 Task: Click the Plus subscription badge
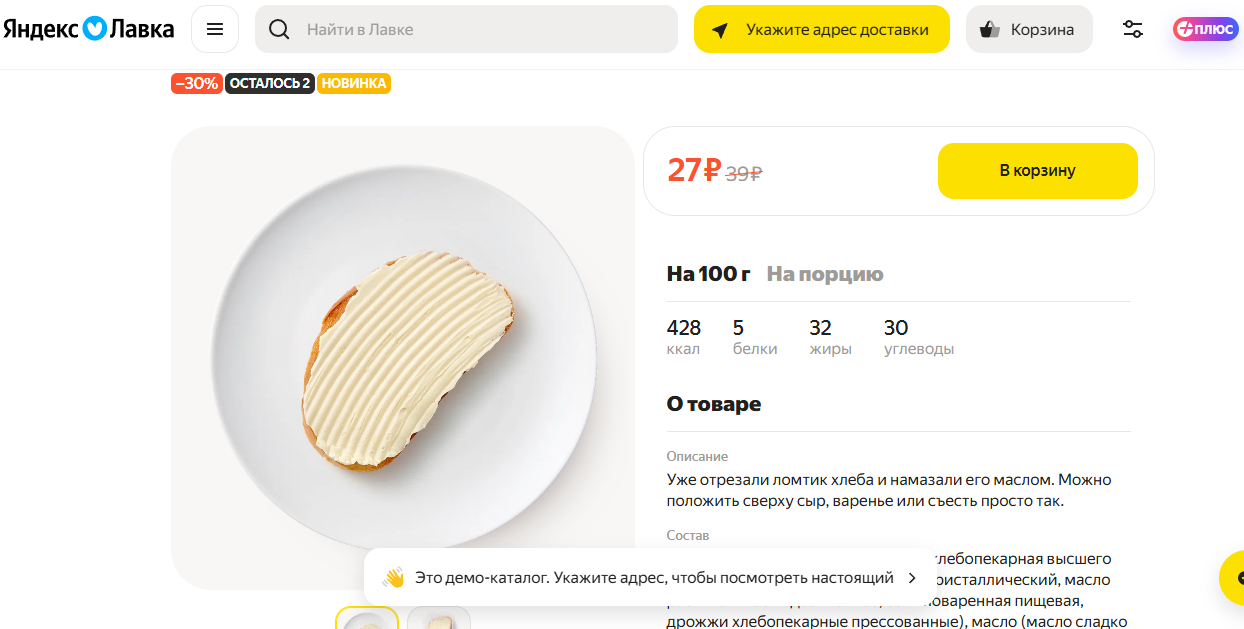coord(1205,29)
